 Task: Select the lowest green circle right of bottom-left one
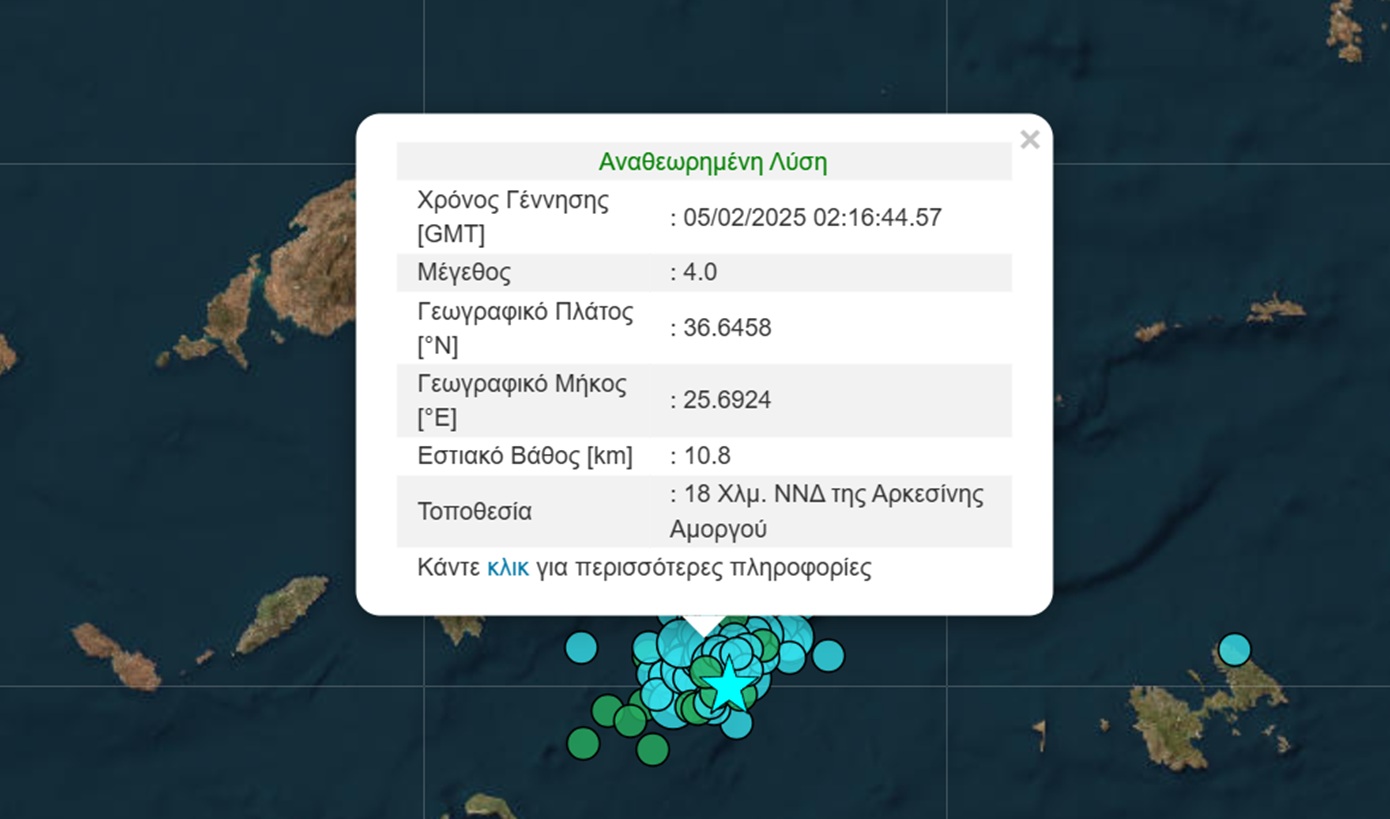[x=652, y=749]
